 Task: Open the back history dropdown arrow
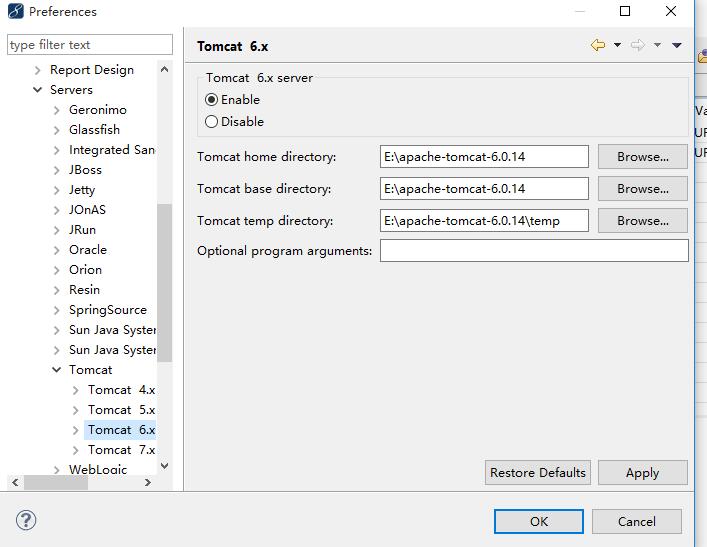[x=617, y=45]
